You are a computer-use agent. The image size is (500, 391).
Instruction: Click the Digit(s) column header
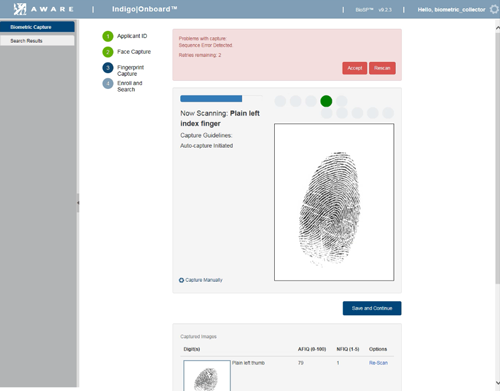[192, 349]
